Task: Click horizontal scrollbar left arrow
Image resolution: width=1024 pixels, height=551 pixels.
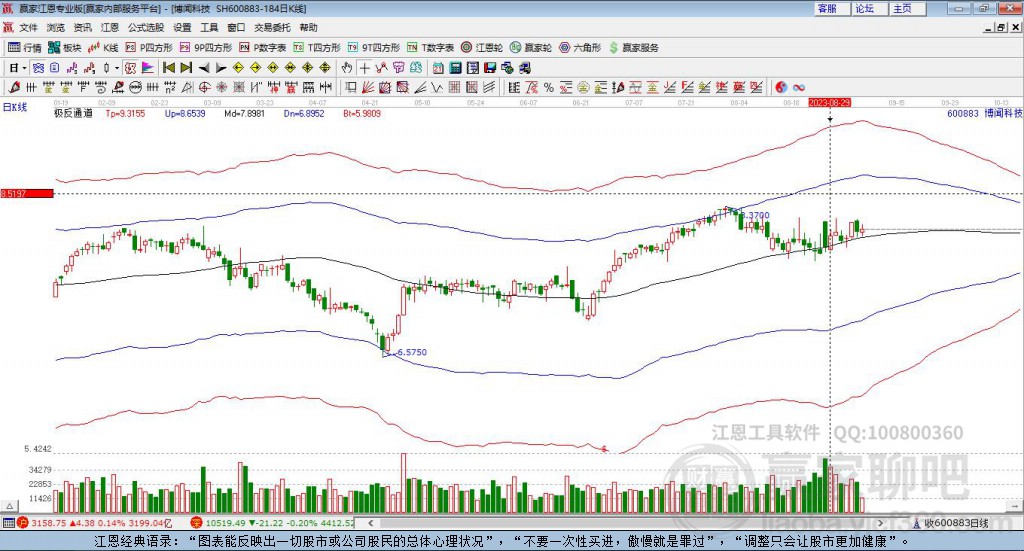Action: (x=371, y=523)
